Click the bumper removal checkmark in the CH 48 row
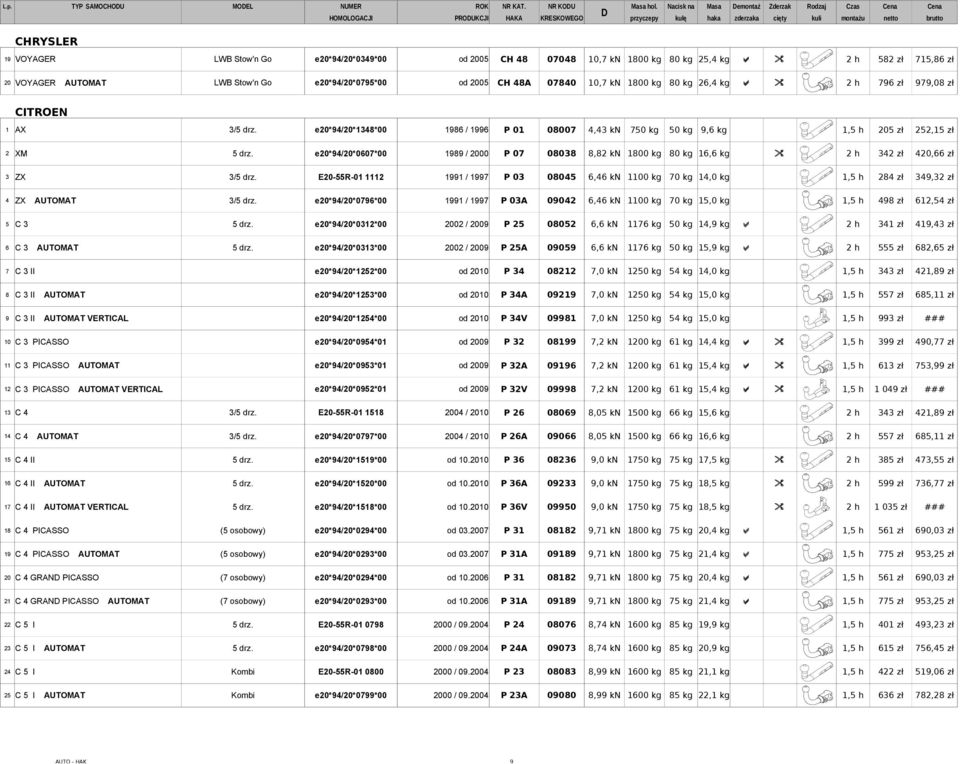The image size is (960, 764). [746, 60]
